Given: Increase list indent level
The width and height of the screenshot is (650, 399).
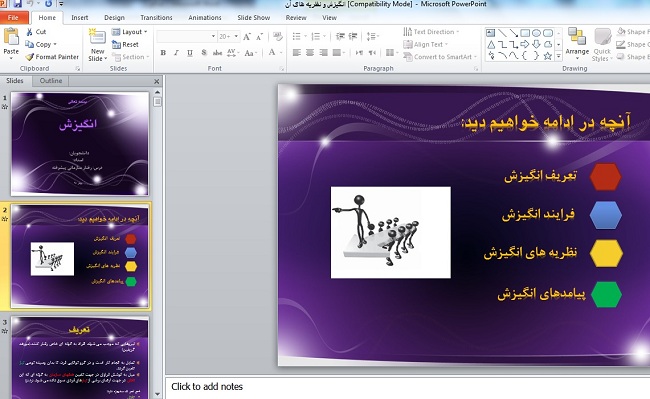Looking at the screenshot, I should pos(353,36).
